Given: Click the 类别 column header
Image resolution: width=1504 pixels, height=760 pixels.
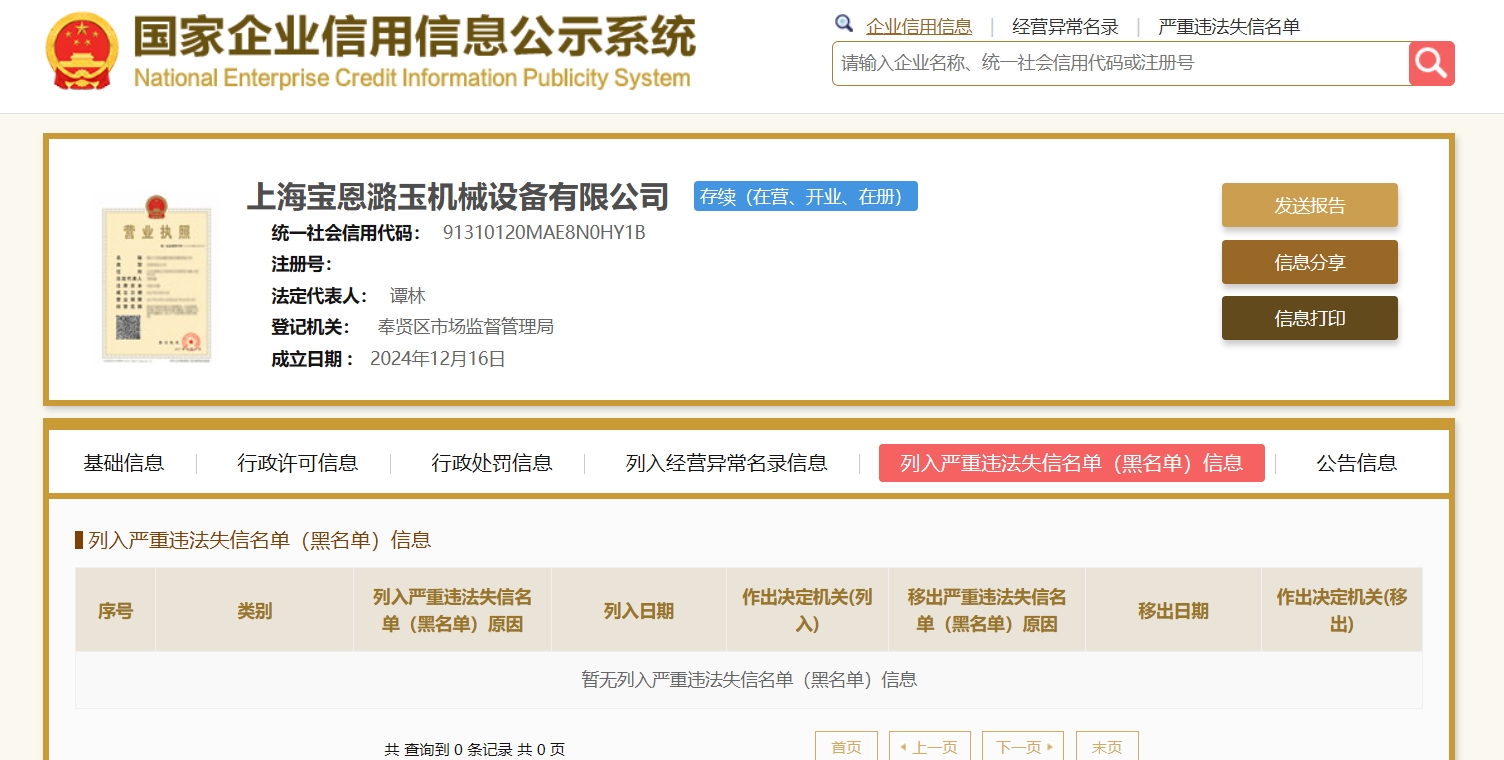Looking at the screenshot, I should 254,611.
